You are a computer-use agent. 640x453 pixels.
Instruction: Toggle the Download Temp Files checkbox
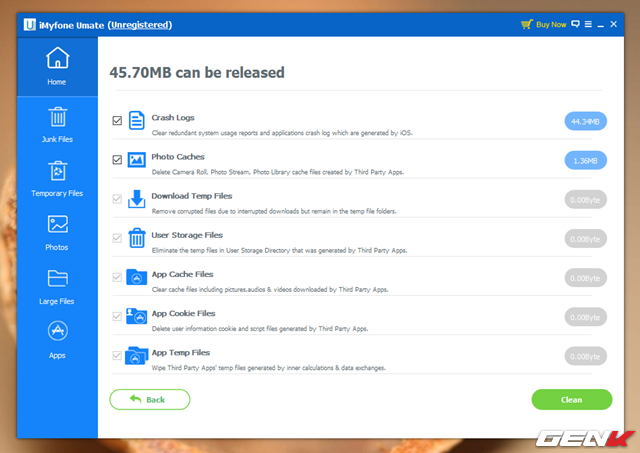(x=117, y=199)
